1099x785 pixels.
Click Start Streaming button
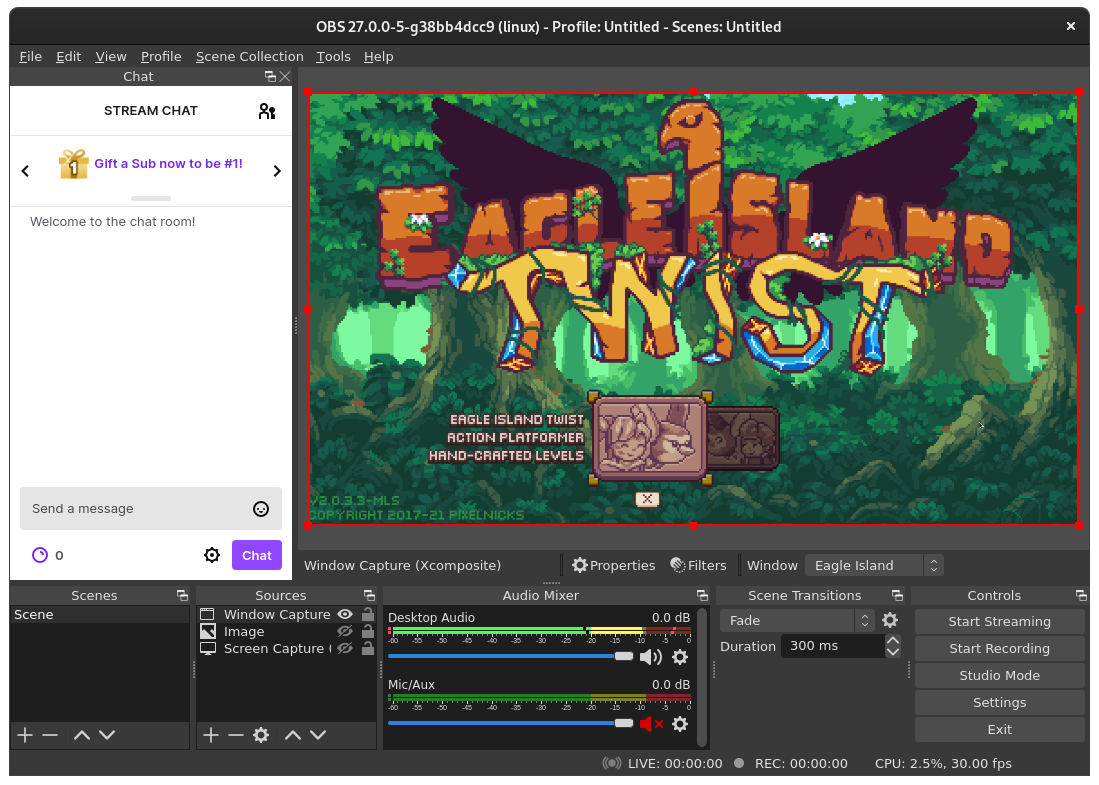(999, 621)
